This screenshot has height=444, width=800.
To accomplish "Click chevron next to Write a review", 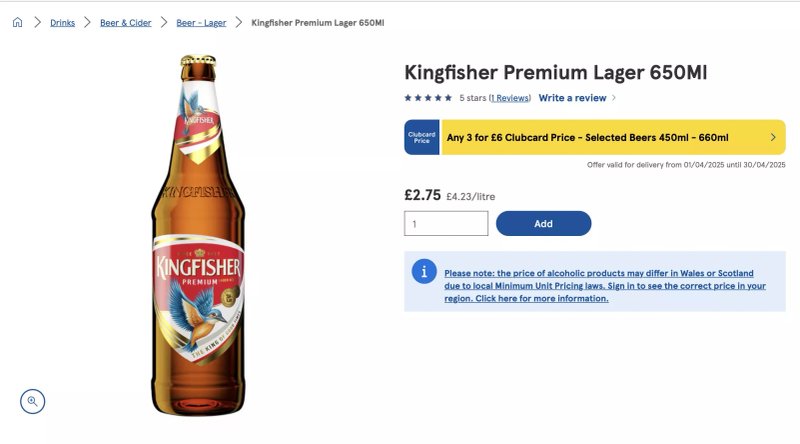I will (x=614, y=98).
